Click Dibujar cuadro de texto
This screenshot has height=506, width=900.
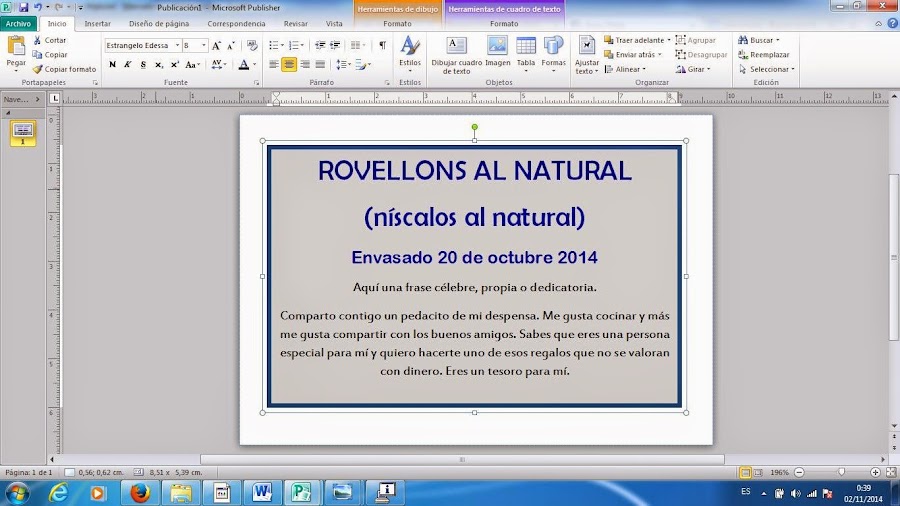pos(457,55)
